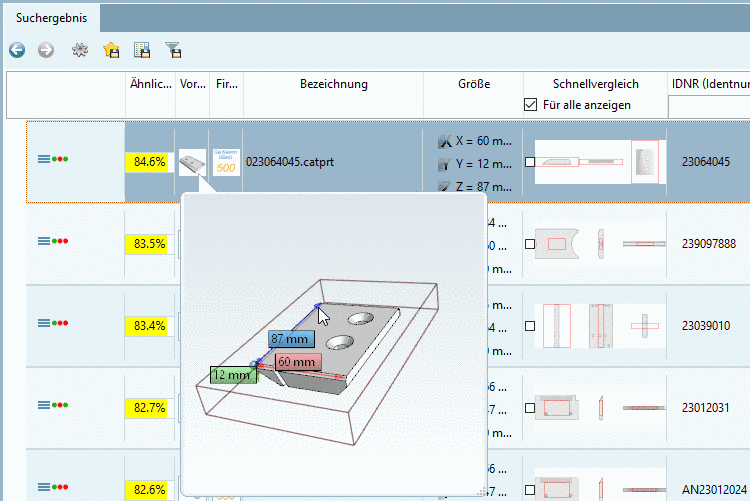Open the gear settings icon in the toolbar

pyautogui.click(x=80, y=50)
